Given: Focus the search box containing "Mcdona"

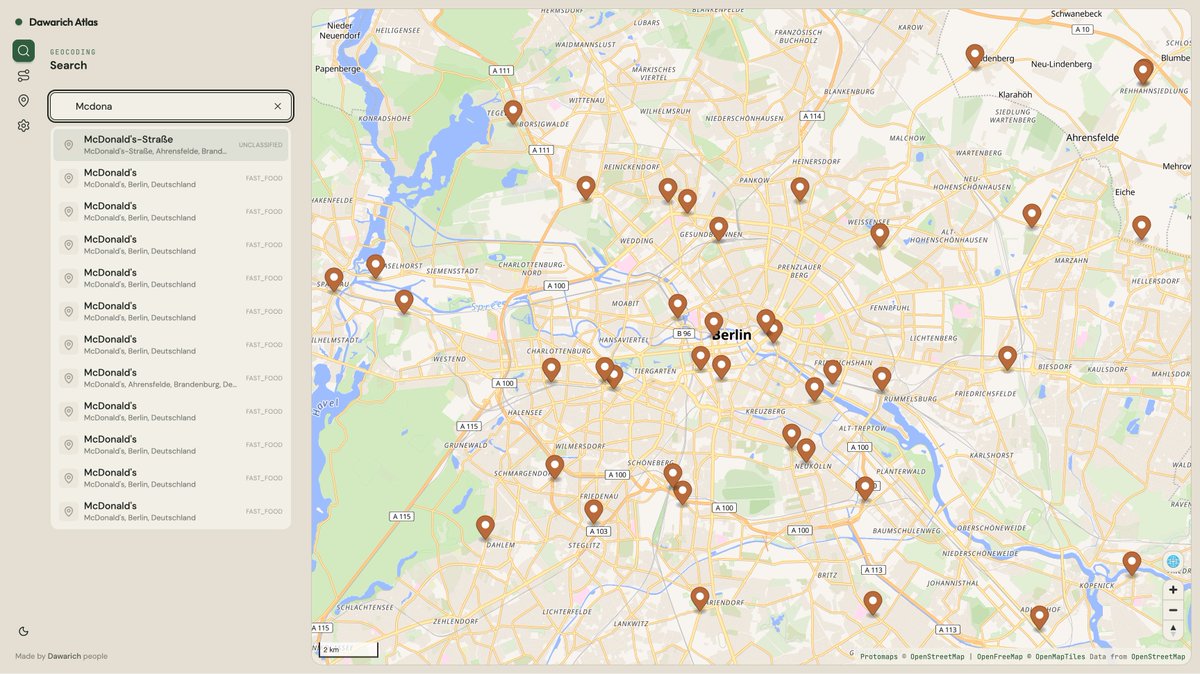Looking at the screenshot, I should click(x=171, y=106).
